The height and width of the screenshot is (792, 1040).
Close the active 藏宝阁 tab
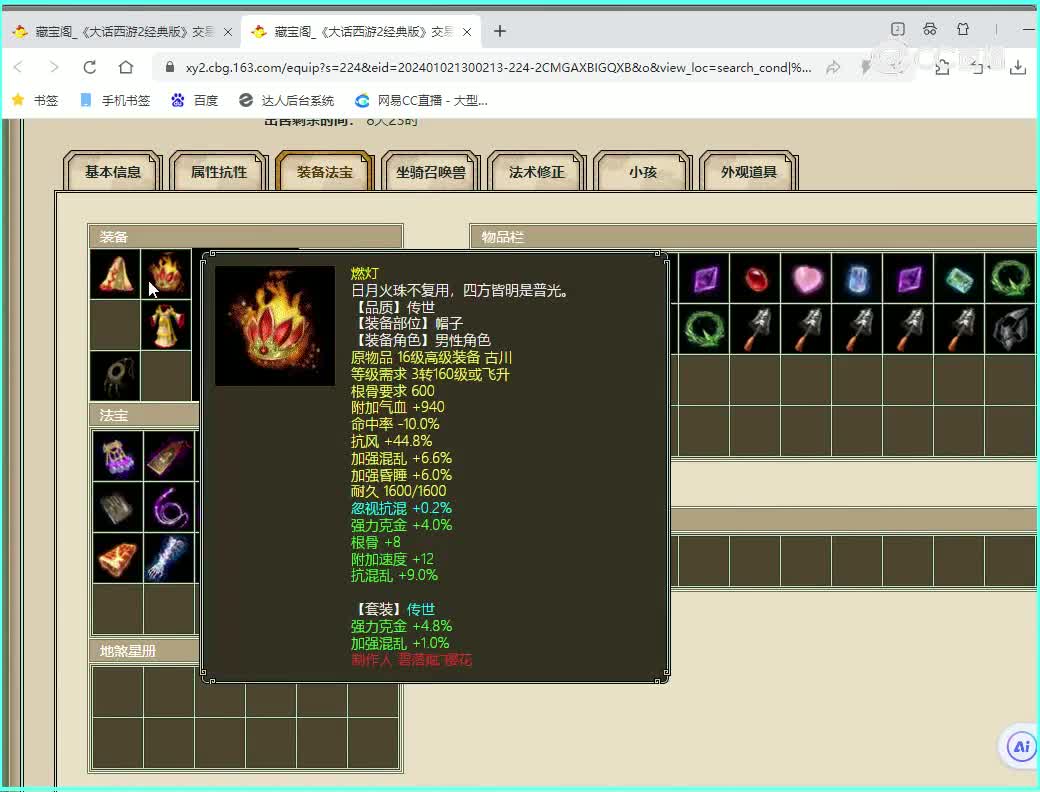click(467, 32)
